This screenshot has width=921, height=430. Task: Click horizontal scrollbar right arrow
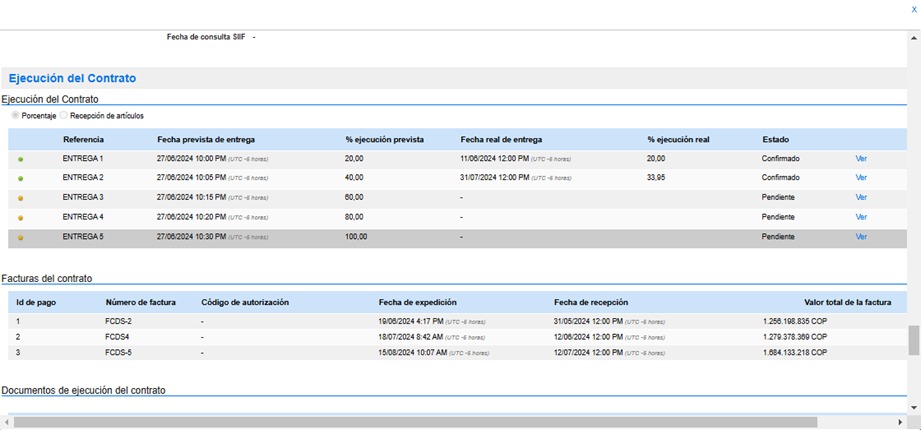pos(901,423)
